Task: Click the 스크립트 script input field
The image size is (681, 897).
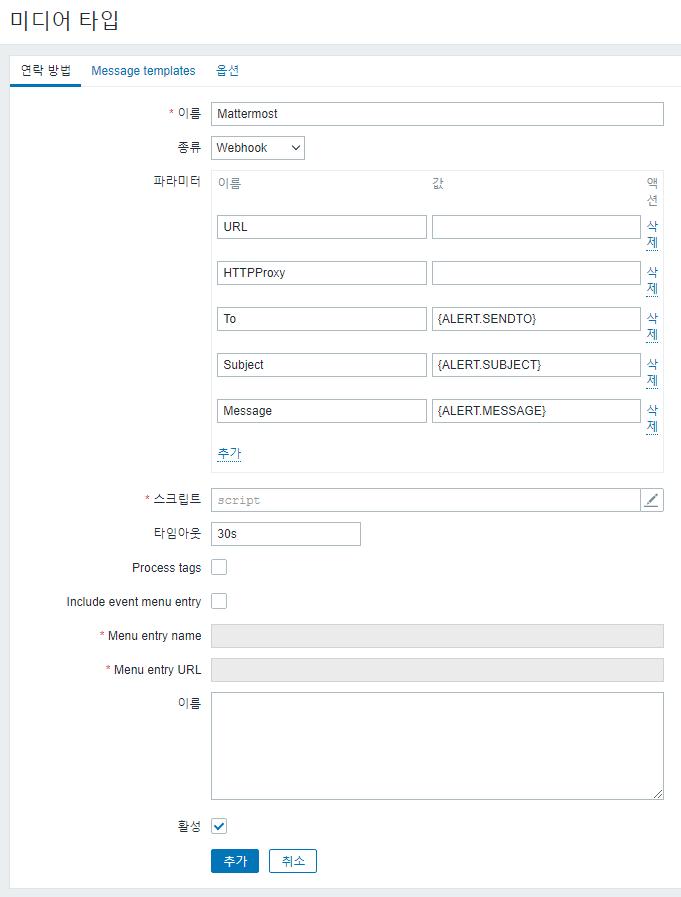Action: click(426, 500)
